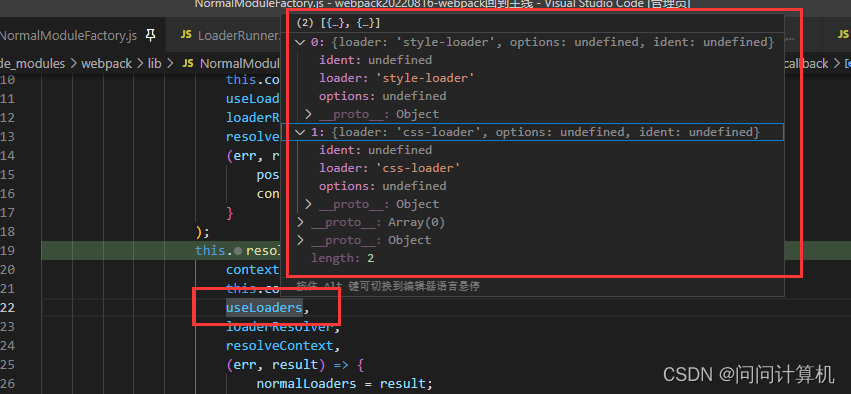Click the (2) [{…}, {…}] hover header
Image resolution: width=851 pixels, height=394 pixels.
[338, 23]
